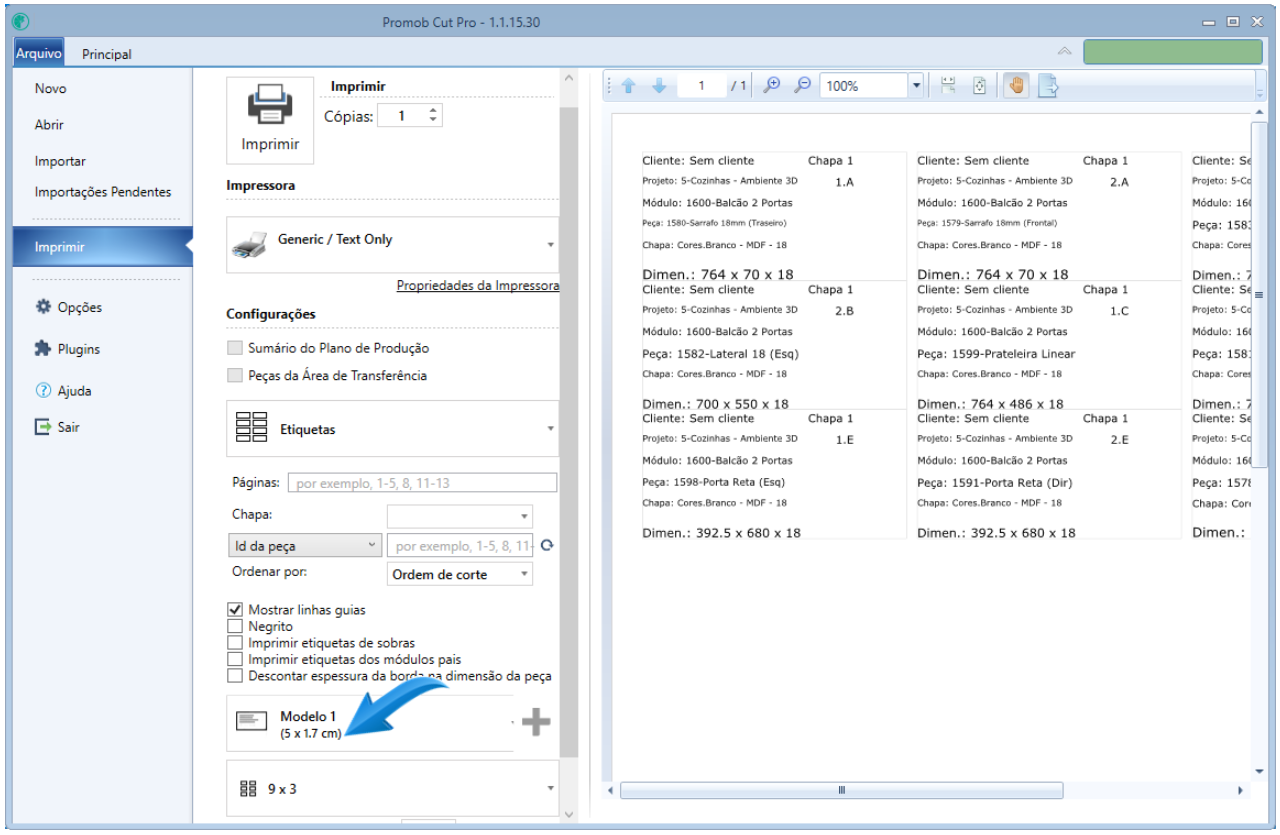
Task: Choose Importar from the sidebar menu
Action: click(60, 161)
